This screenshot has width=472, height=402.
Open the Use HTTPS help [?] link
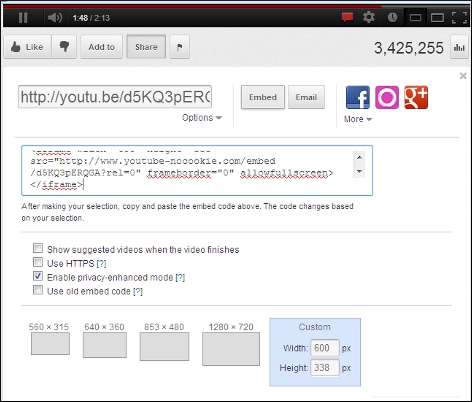[101, 264]
